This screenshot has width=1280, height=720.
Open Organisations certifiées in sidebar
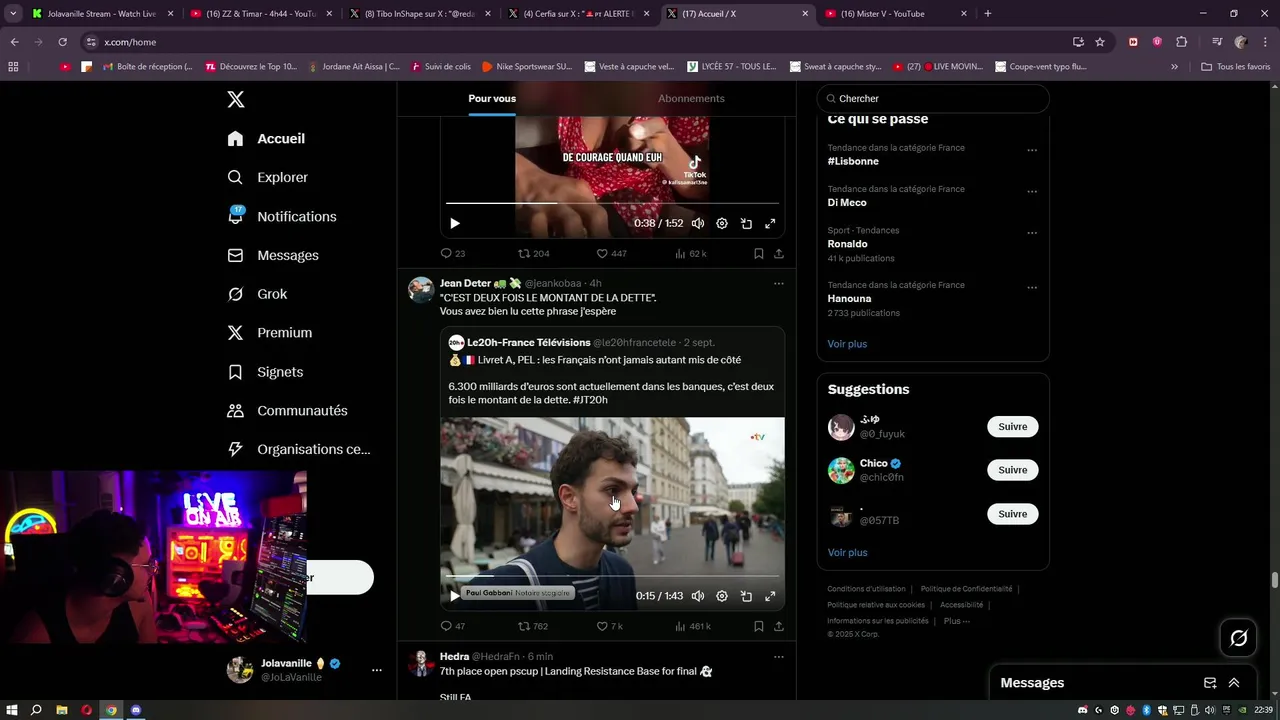pyautogui.click(x=298, y=450)
